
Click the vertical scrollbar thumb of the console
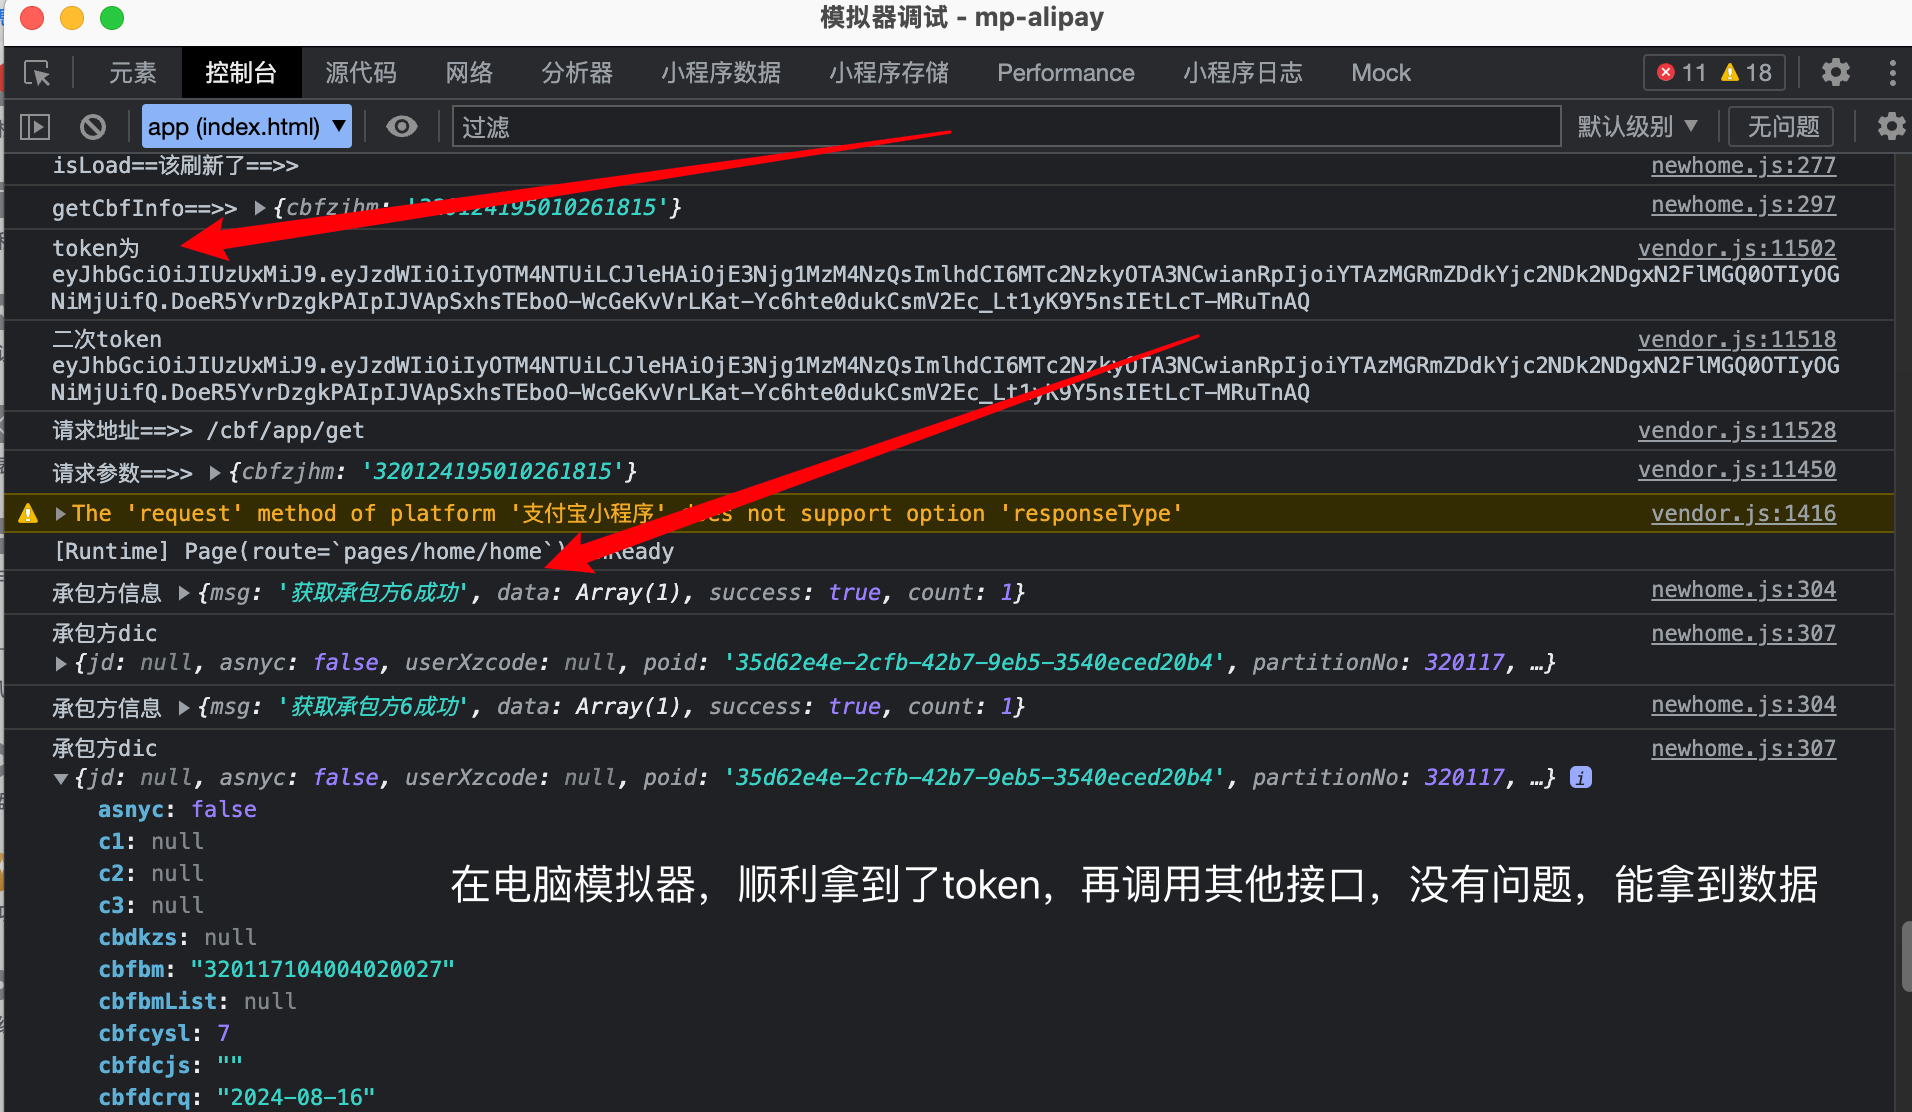[1905, 956]
